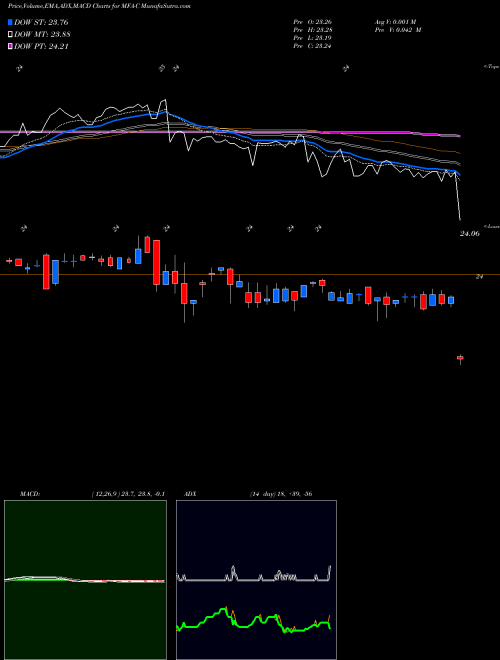The image size is (500, 660).
Task: Click the rightmost low marker icon in the Lows row
Action: coord(318,229)
